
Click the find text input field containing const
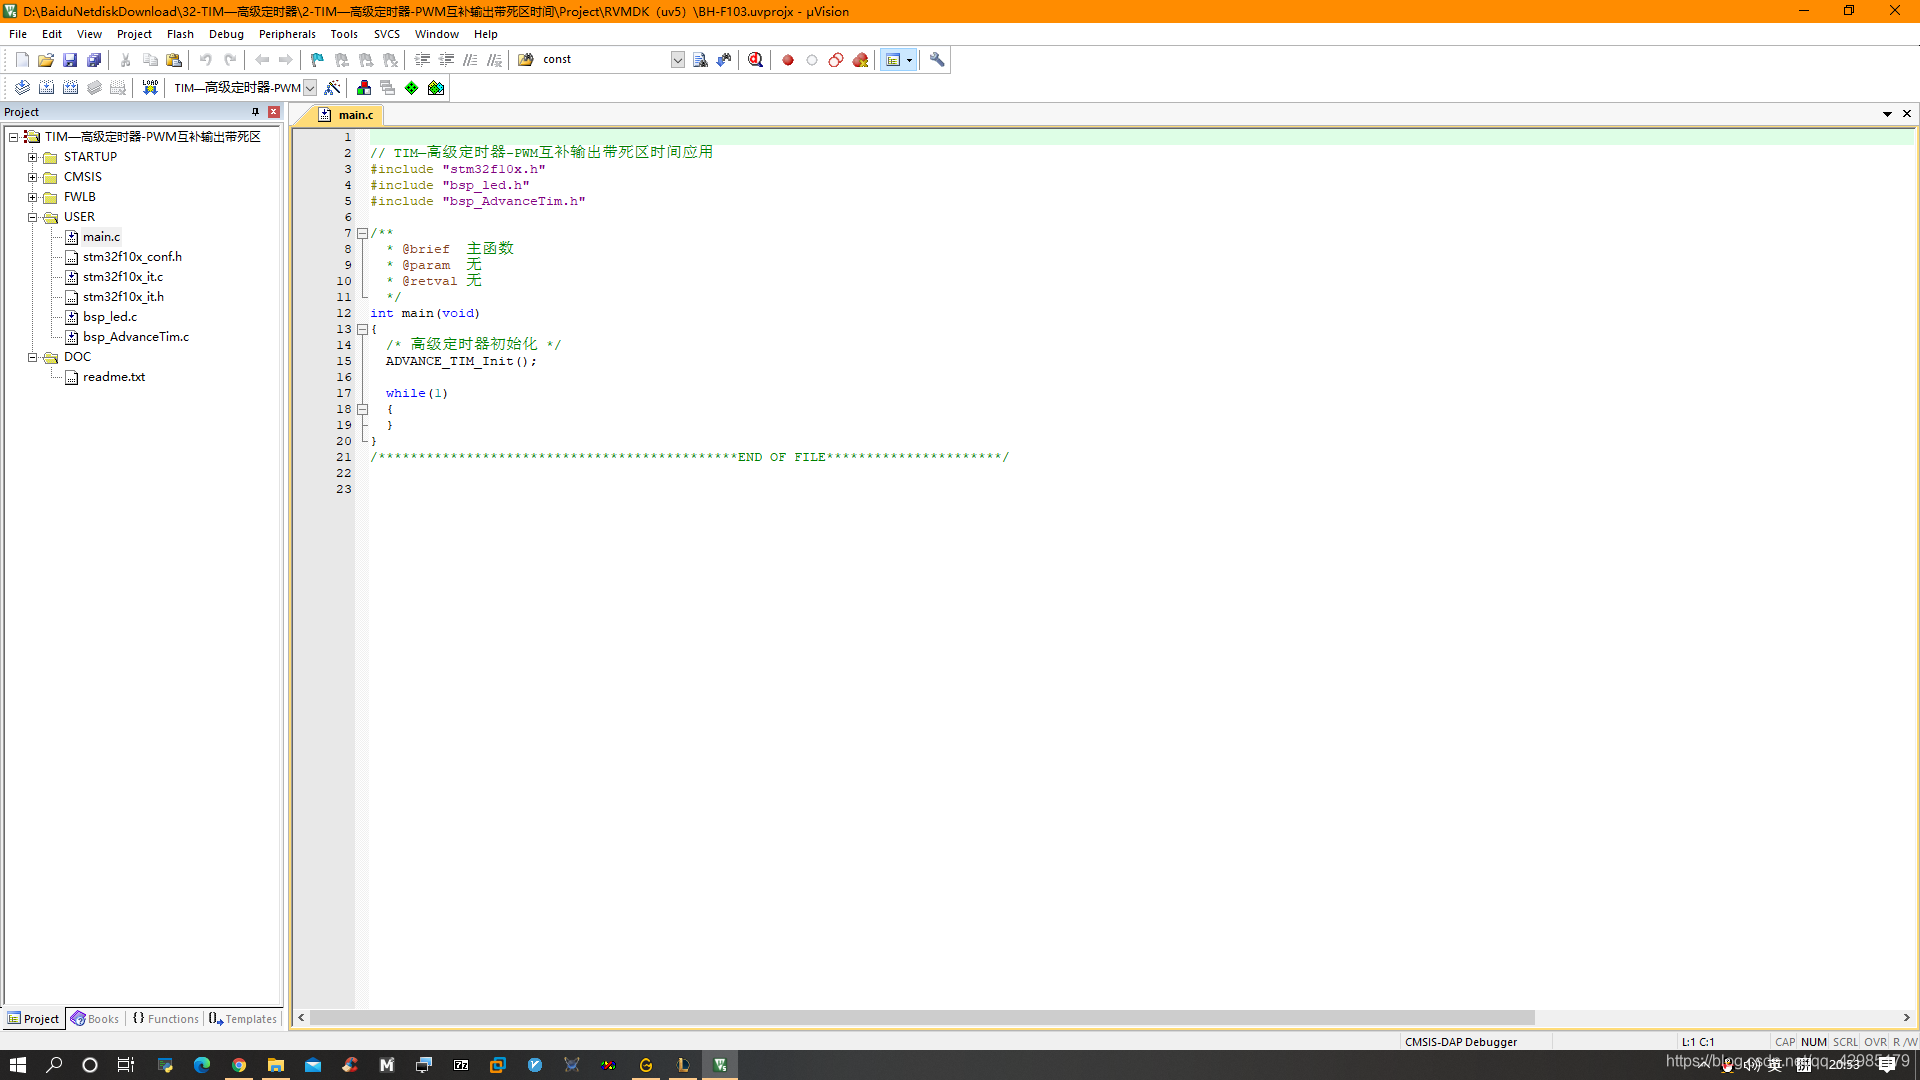(x=604, y=60)
